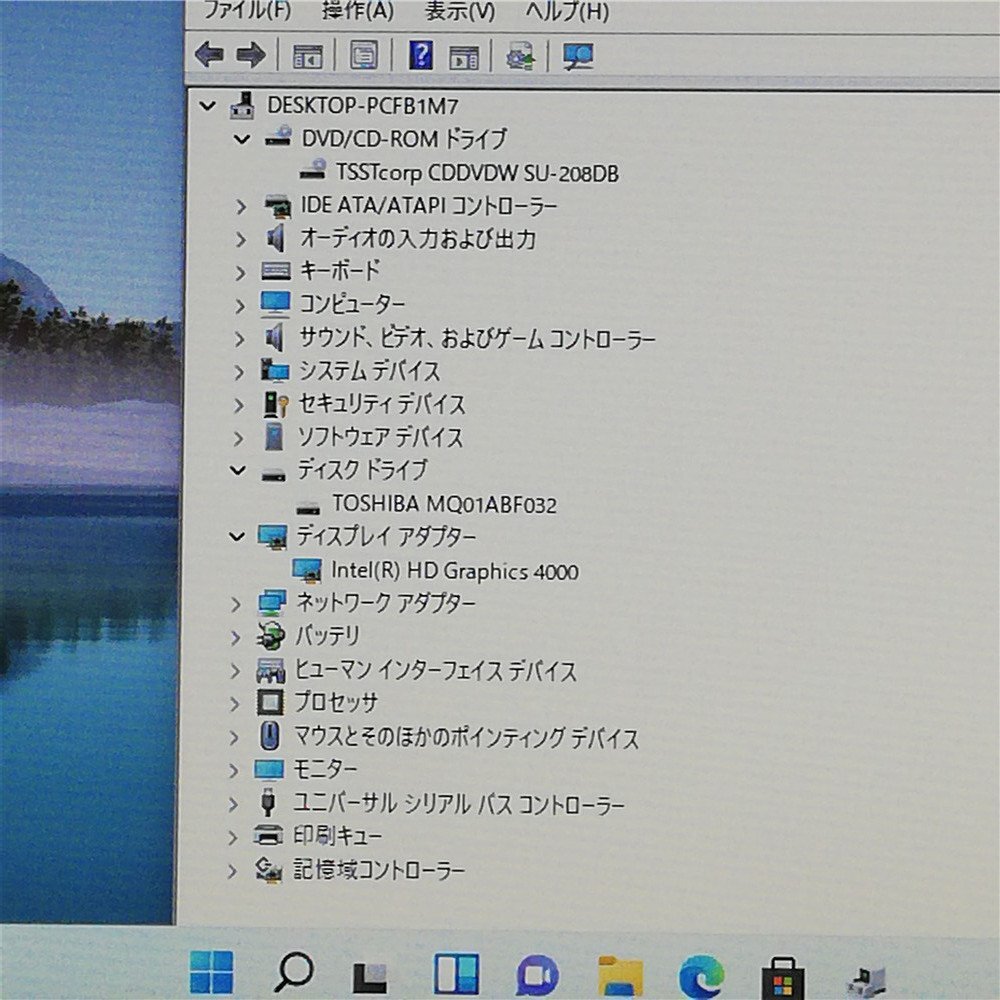Expand the プロセッサ category arrow
This screenshot has width=1000, height=1000.
click(235, 703)
